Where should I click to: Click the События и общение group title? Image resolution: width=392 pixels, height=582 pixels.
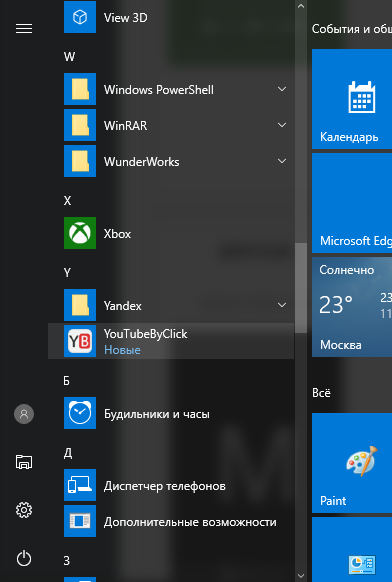352,29
